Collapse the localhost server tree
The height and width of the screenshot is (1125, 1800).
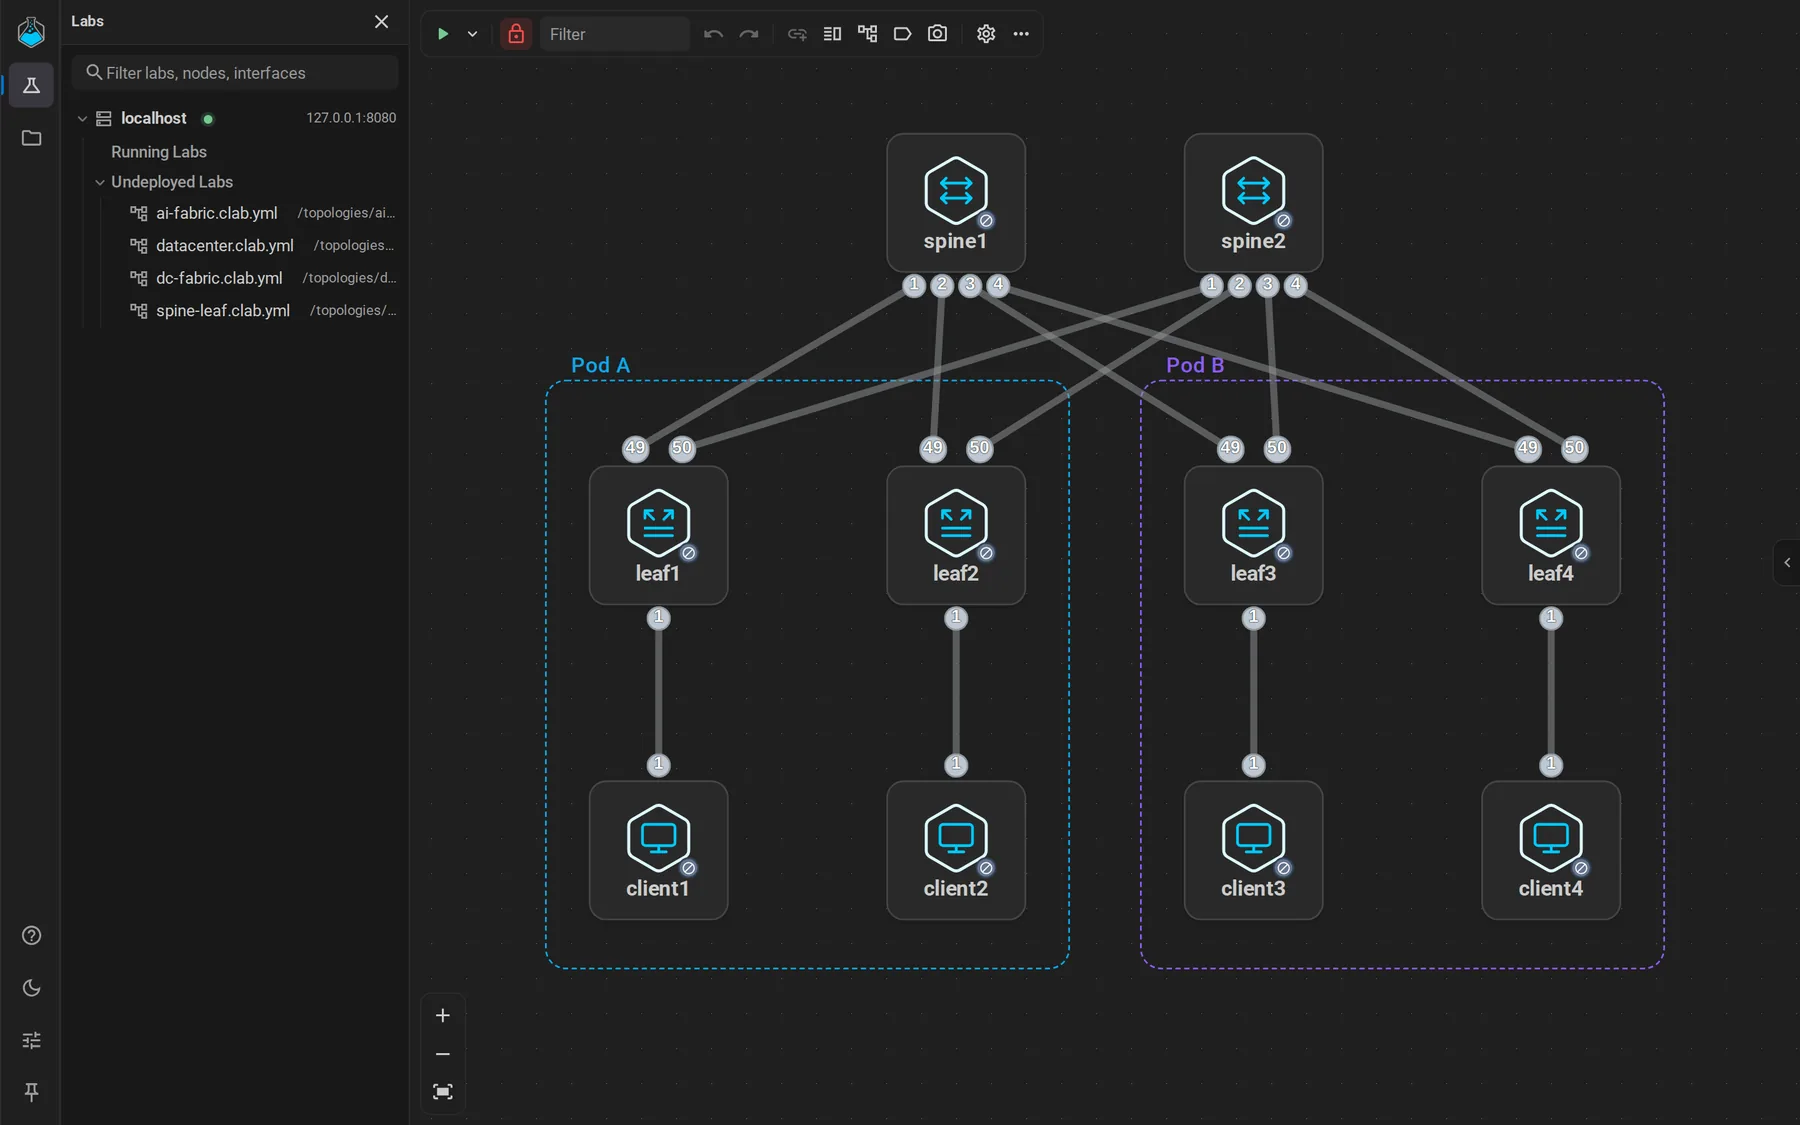83,119
